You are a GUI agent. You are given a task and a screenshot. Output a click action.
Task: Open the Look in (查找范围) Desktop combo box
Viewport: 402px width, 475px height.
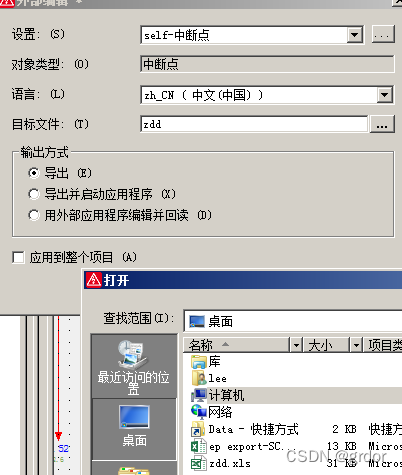(293, 321)
